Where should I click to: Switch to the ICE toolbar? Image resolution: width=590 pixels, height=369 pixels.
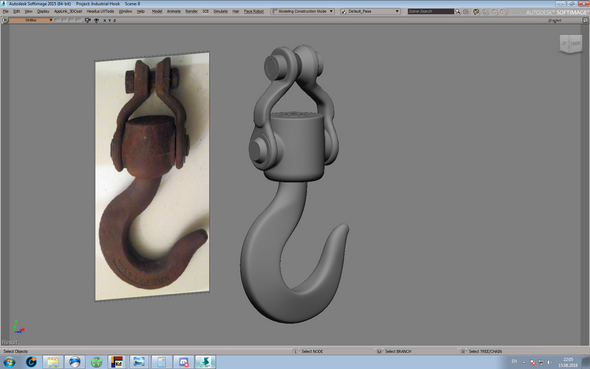[x=205, y=12]
